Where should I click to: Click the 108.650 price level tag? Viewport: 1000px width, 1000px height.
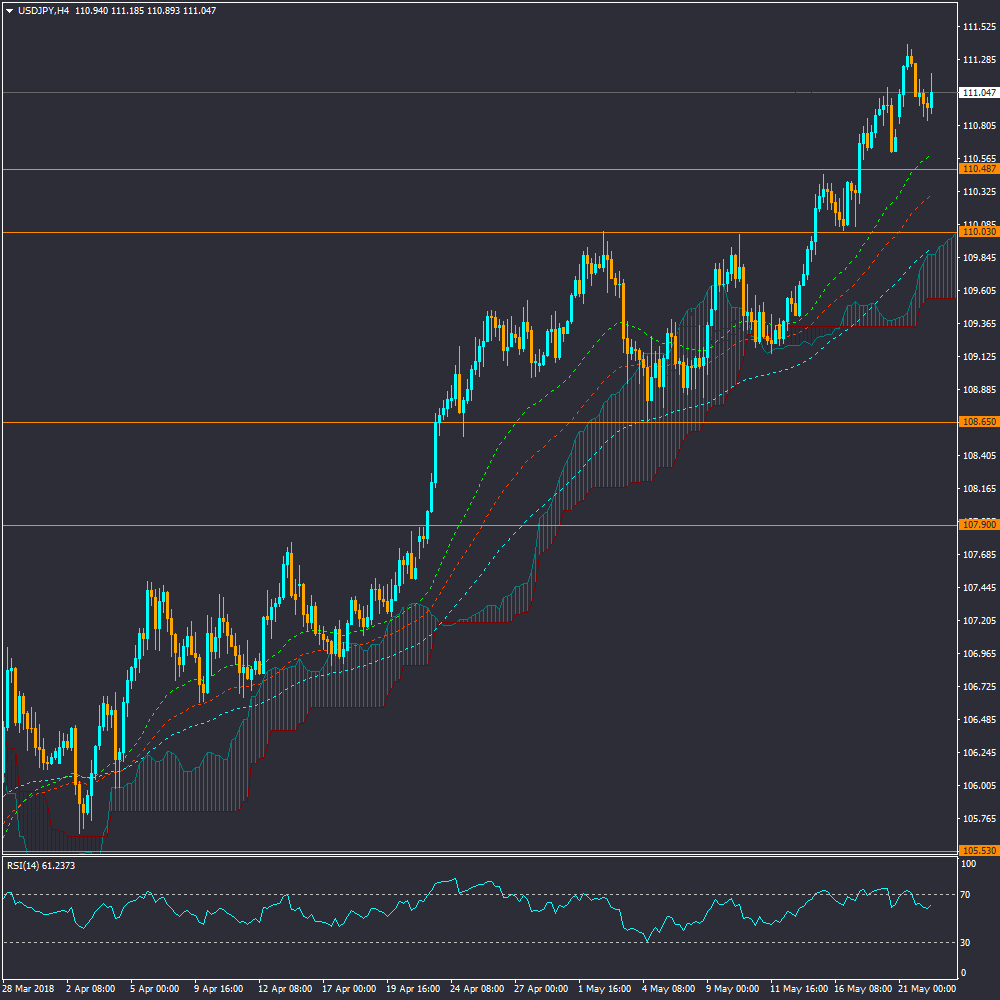978,422
